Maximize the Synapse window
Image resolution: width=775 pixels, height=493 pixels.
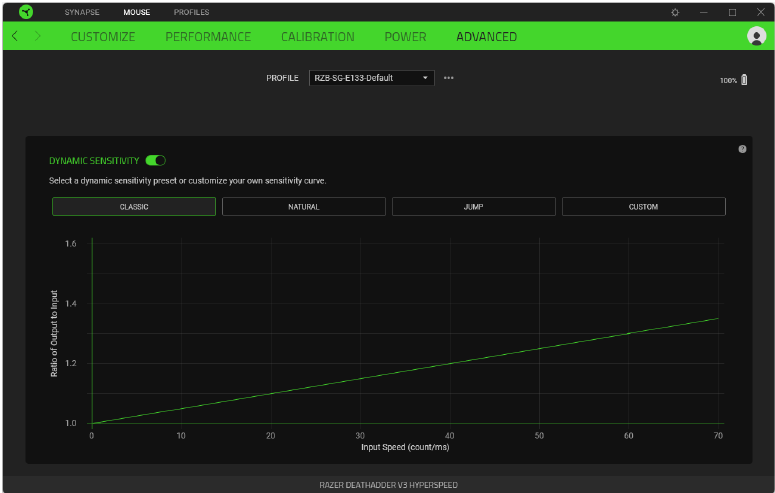732,12
